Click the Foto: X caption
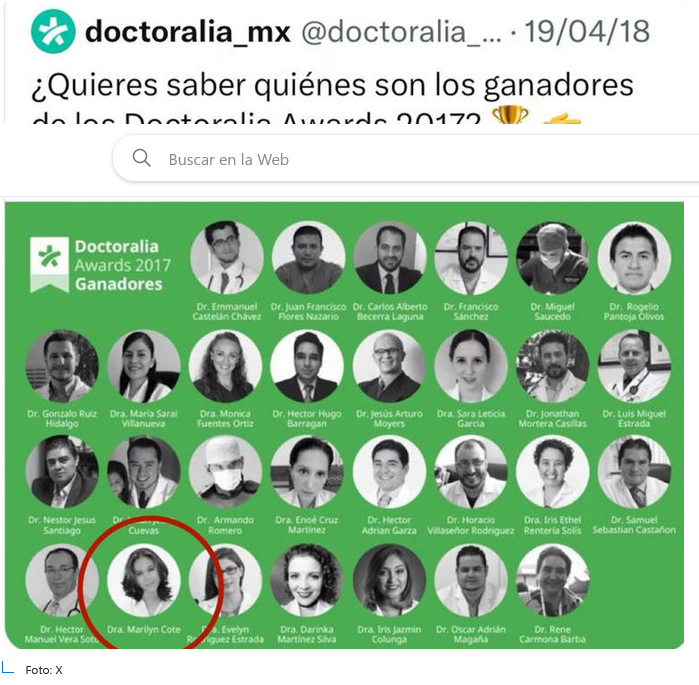The width and height of the screenshot is (699, 685). point(44,670)
